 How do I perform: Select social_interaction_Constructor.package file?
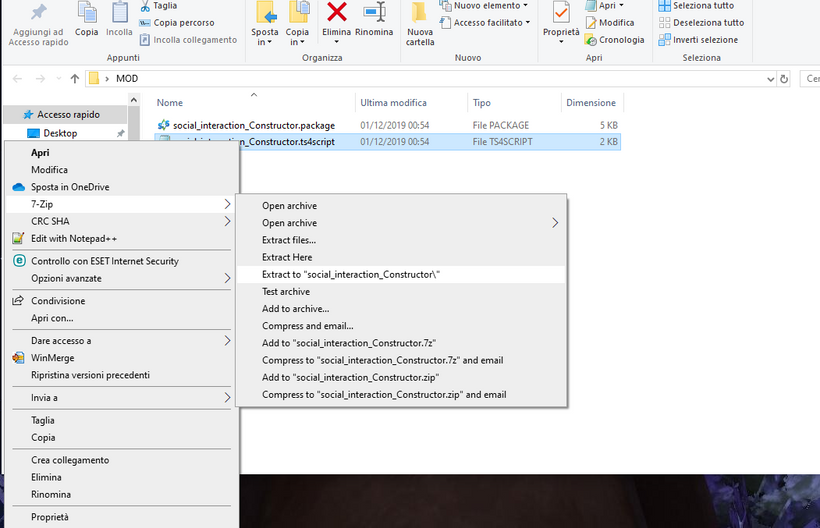point(253,126)
